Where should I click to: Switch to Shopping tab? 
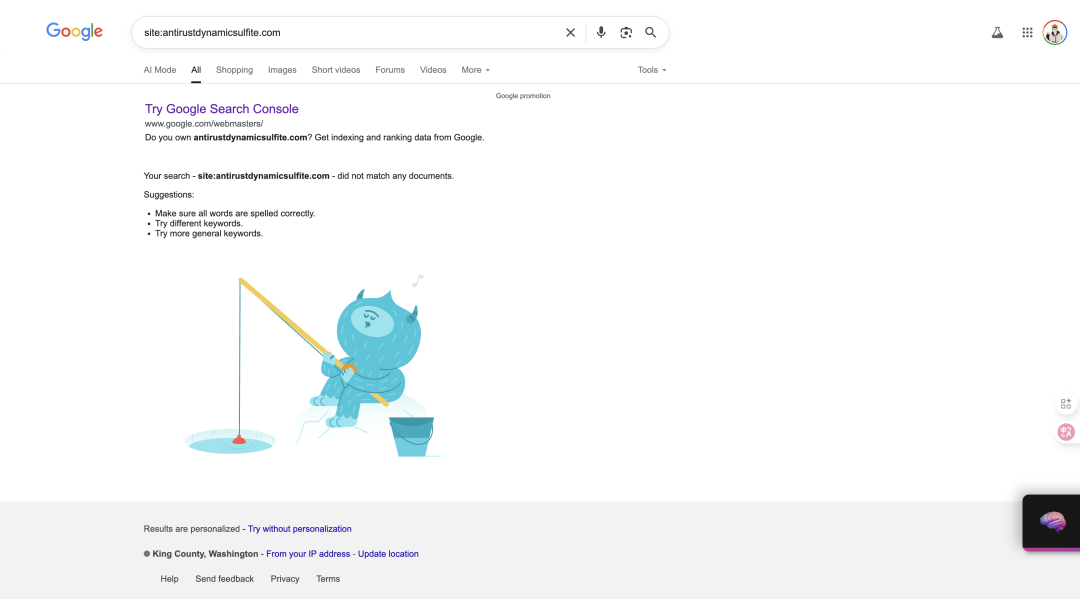pyautogui.click(x=234, y=70)
